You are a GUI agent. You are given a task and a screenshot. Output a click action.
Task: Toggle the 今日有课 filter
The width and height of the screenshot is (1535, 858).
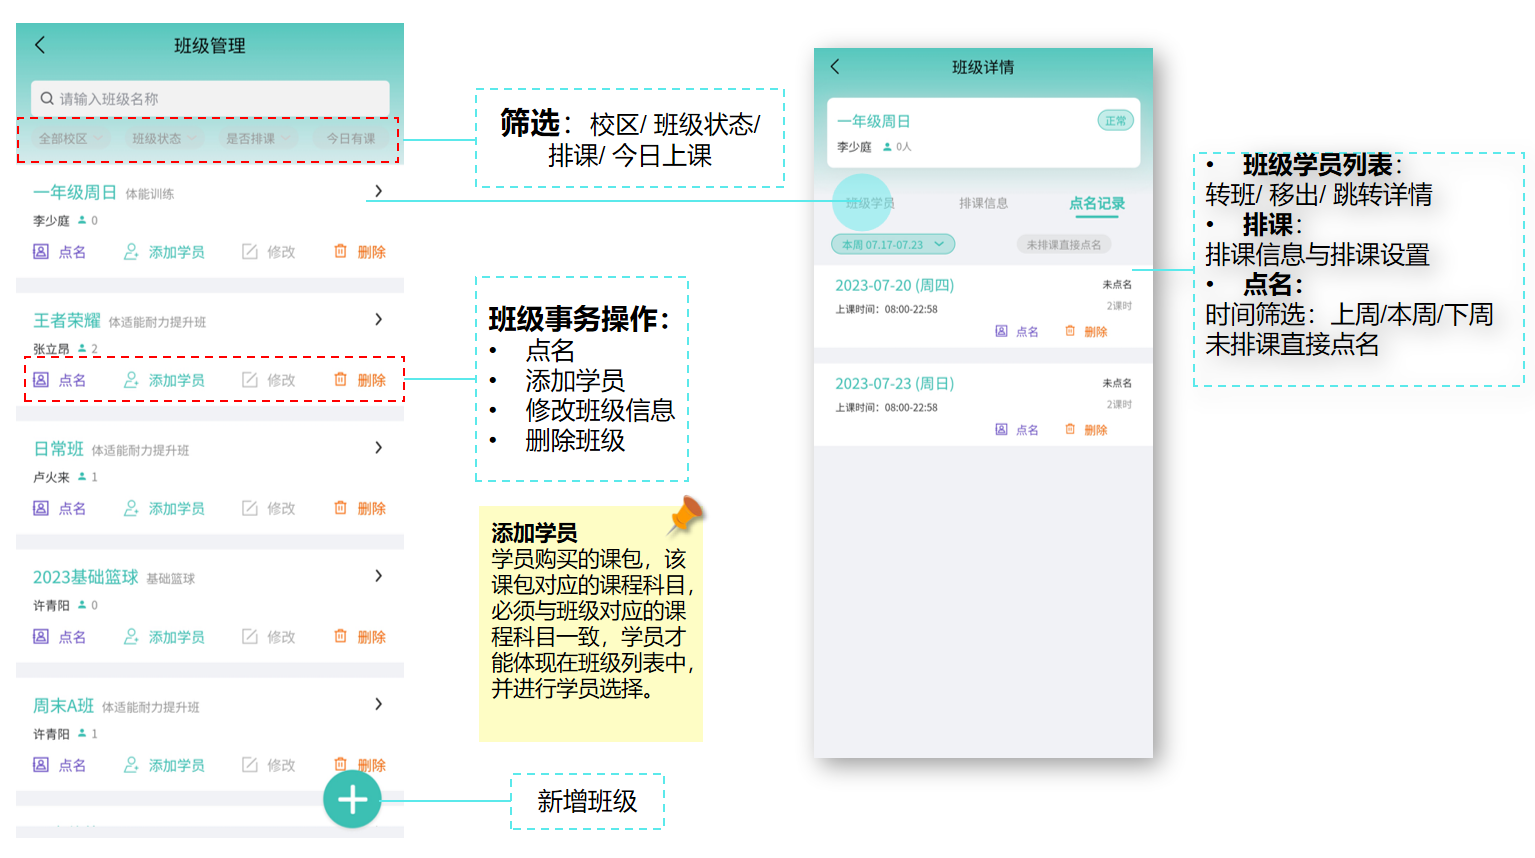coord(351,139)
